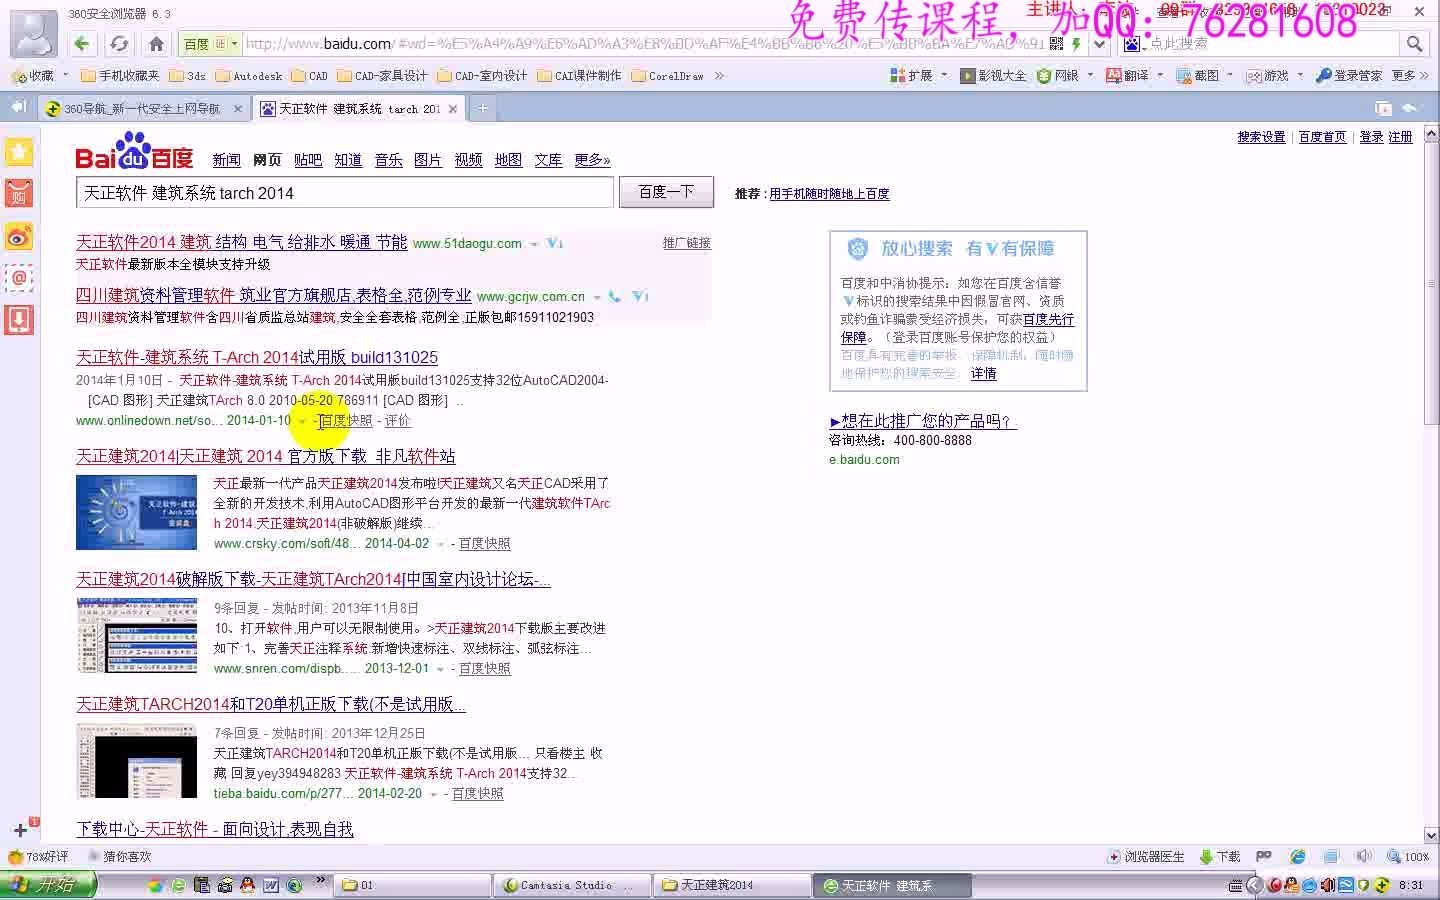Open 登录管家 login manager
Image resolution: width=1440 pixels, height=900 pixels.
[x=1349, y=75]
